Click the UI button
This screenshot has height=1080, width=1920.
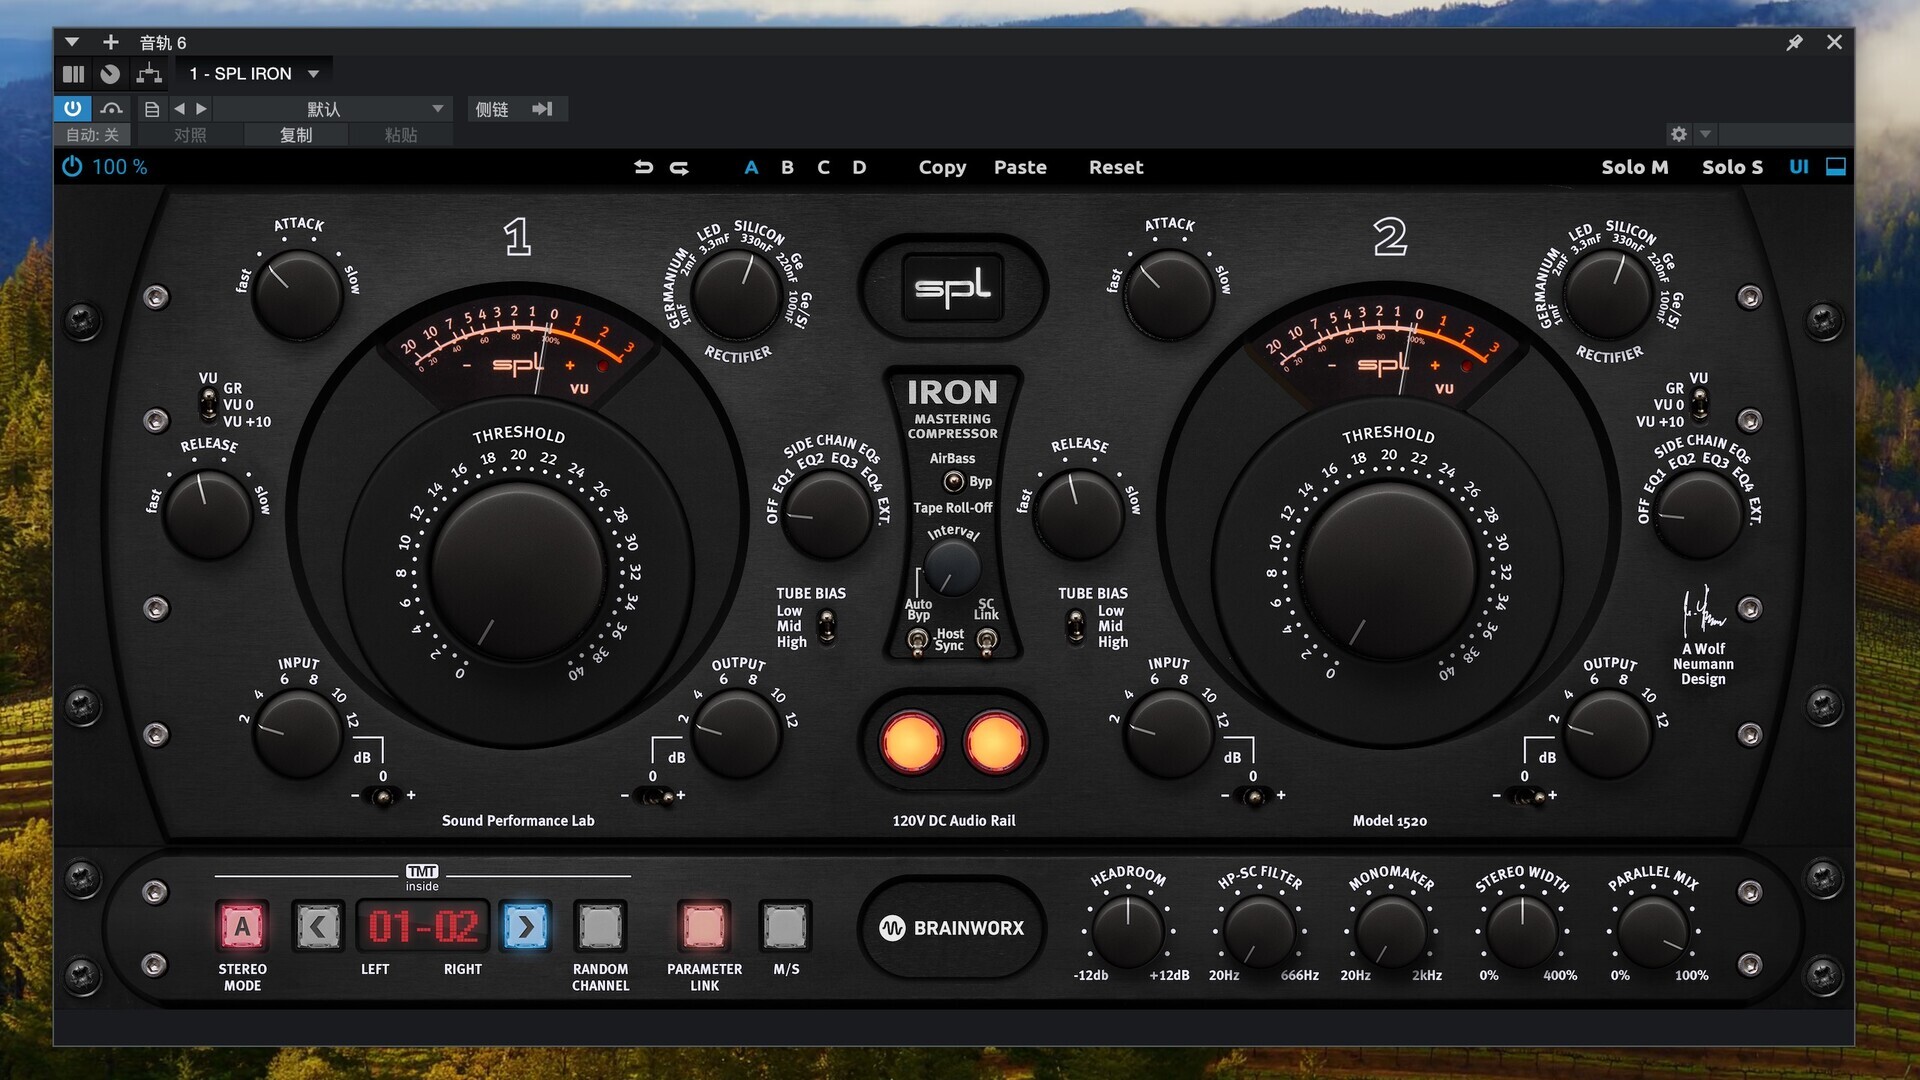[1799, 167]
